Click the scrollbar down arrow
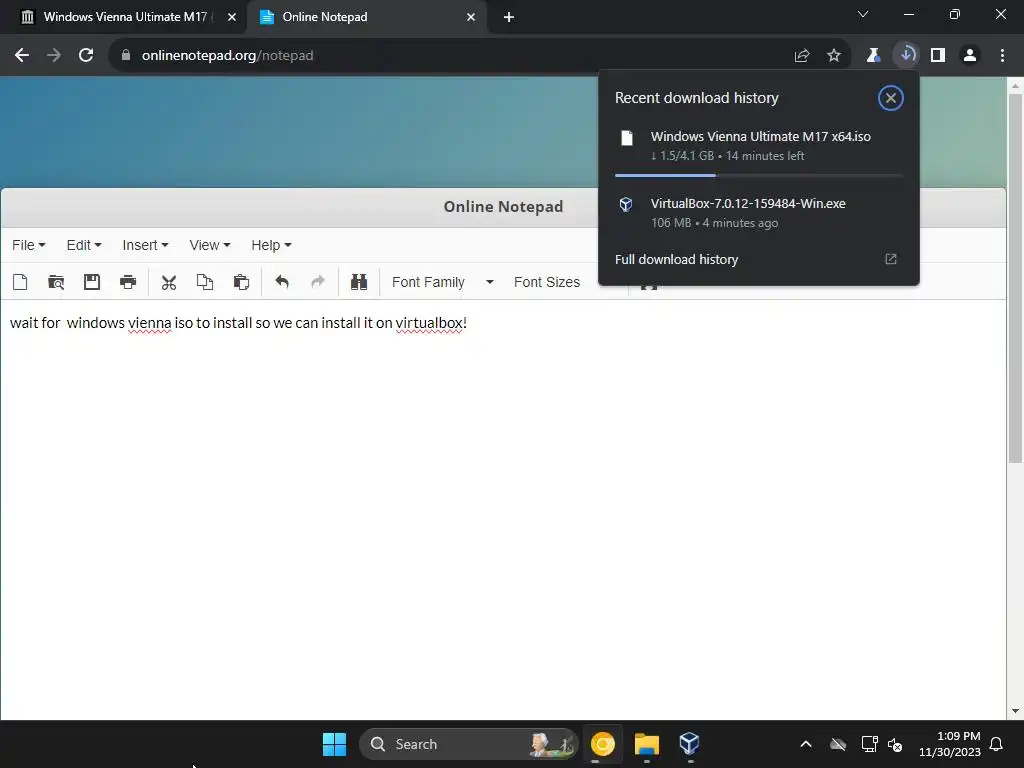This screenshot has height=768, width=1024. click(1015, 711)
